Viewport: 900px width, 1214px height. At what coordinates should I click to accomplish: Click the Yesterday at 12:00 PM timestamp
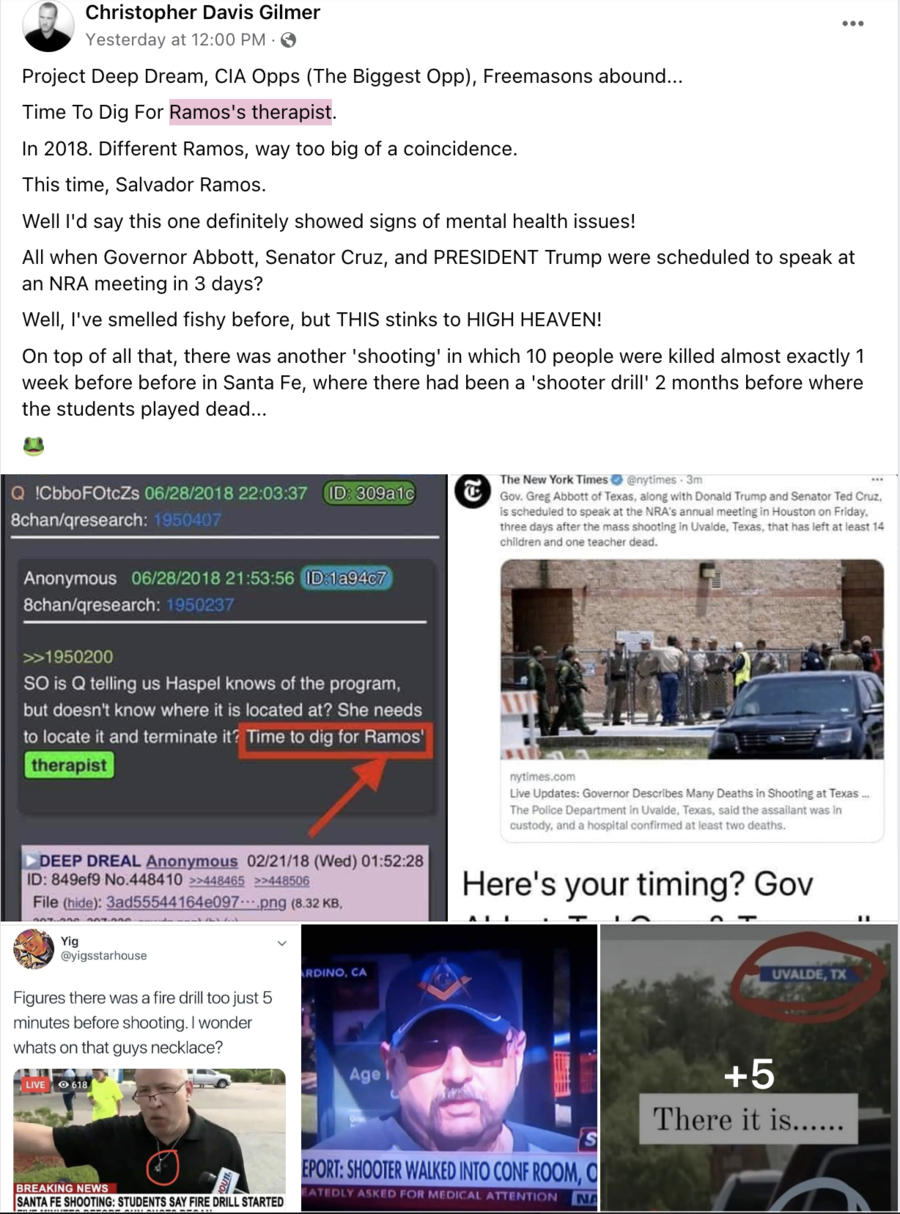176,40
